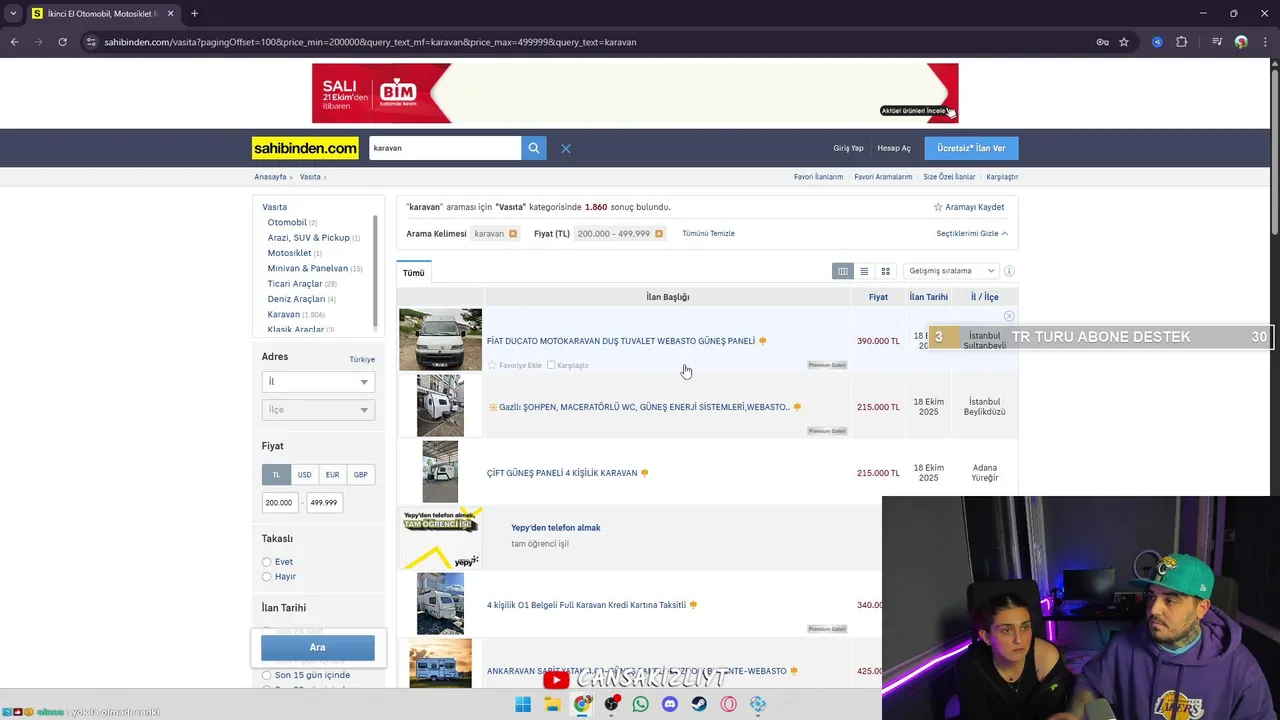This screenshot has height=720, width=1280.
Task: Open the Chrome profile avatar
Action: pos(1241,42)
